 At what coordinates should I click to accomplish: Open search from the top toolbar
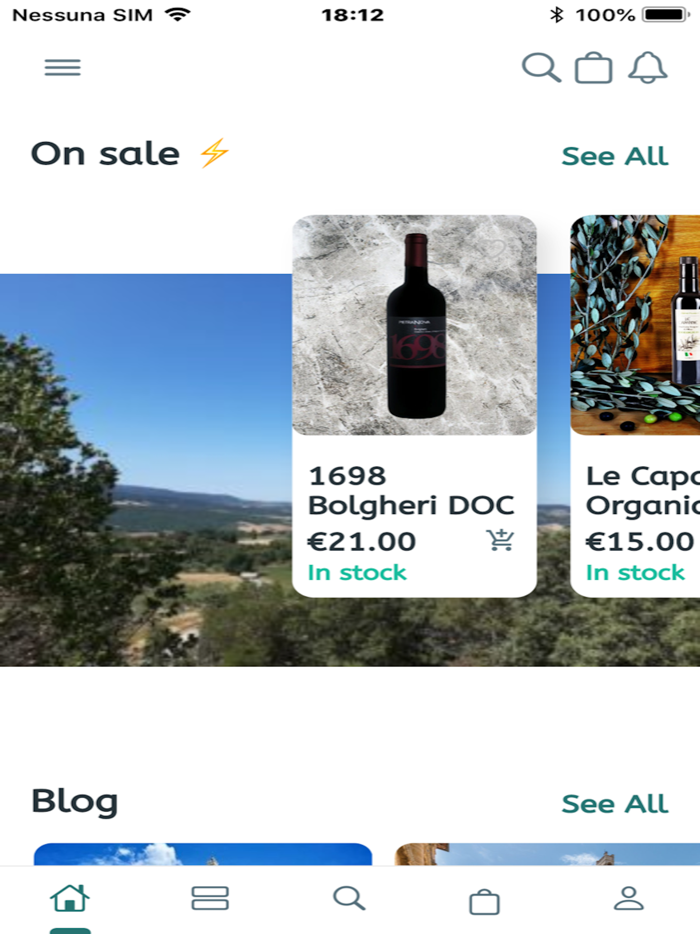[x=542, y=67]
